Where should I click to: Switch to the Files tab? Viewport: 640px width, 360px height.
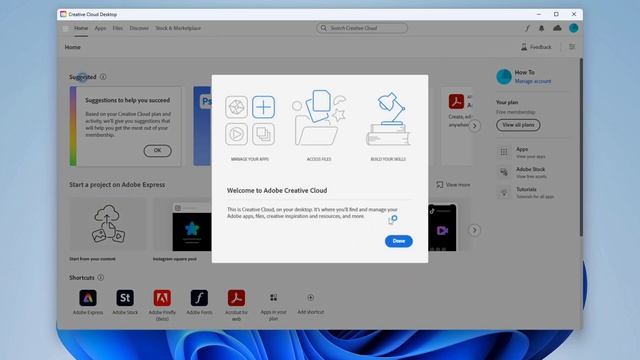[x=118, y=28]
